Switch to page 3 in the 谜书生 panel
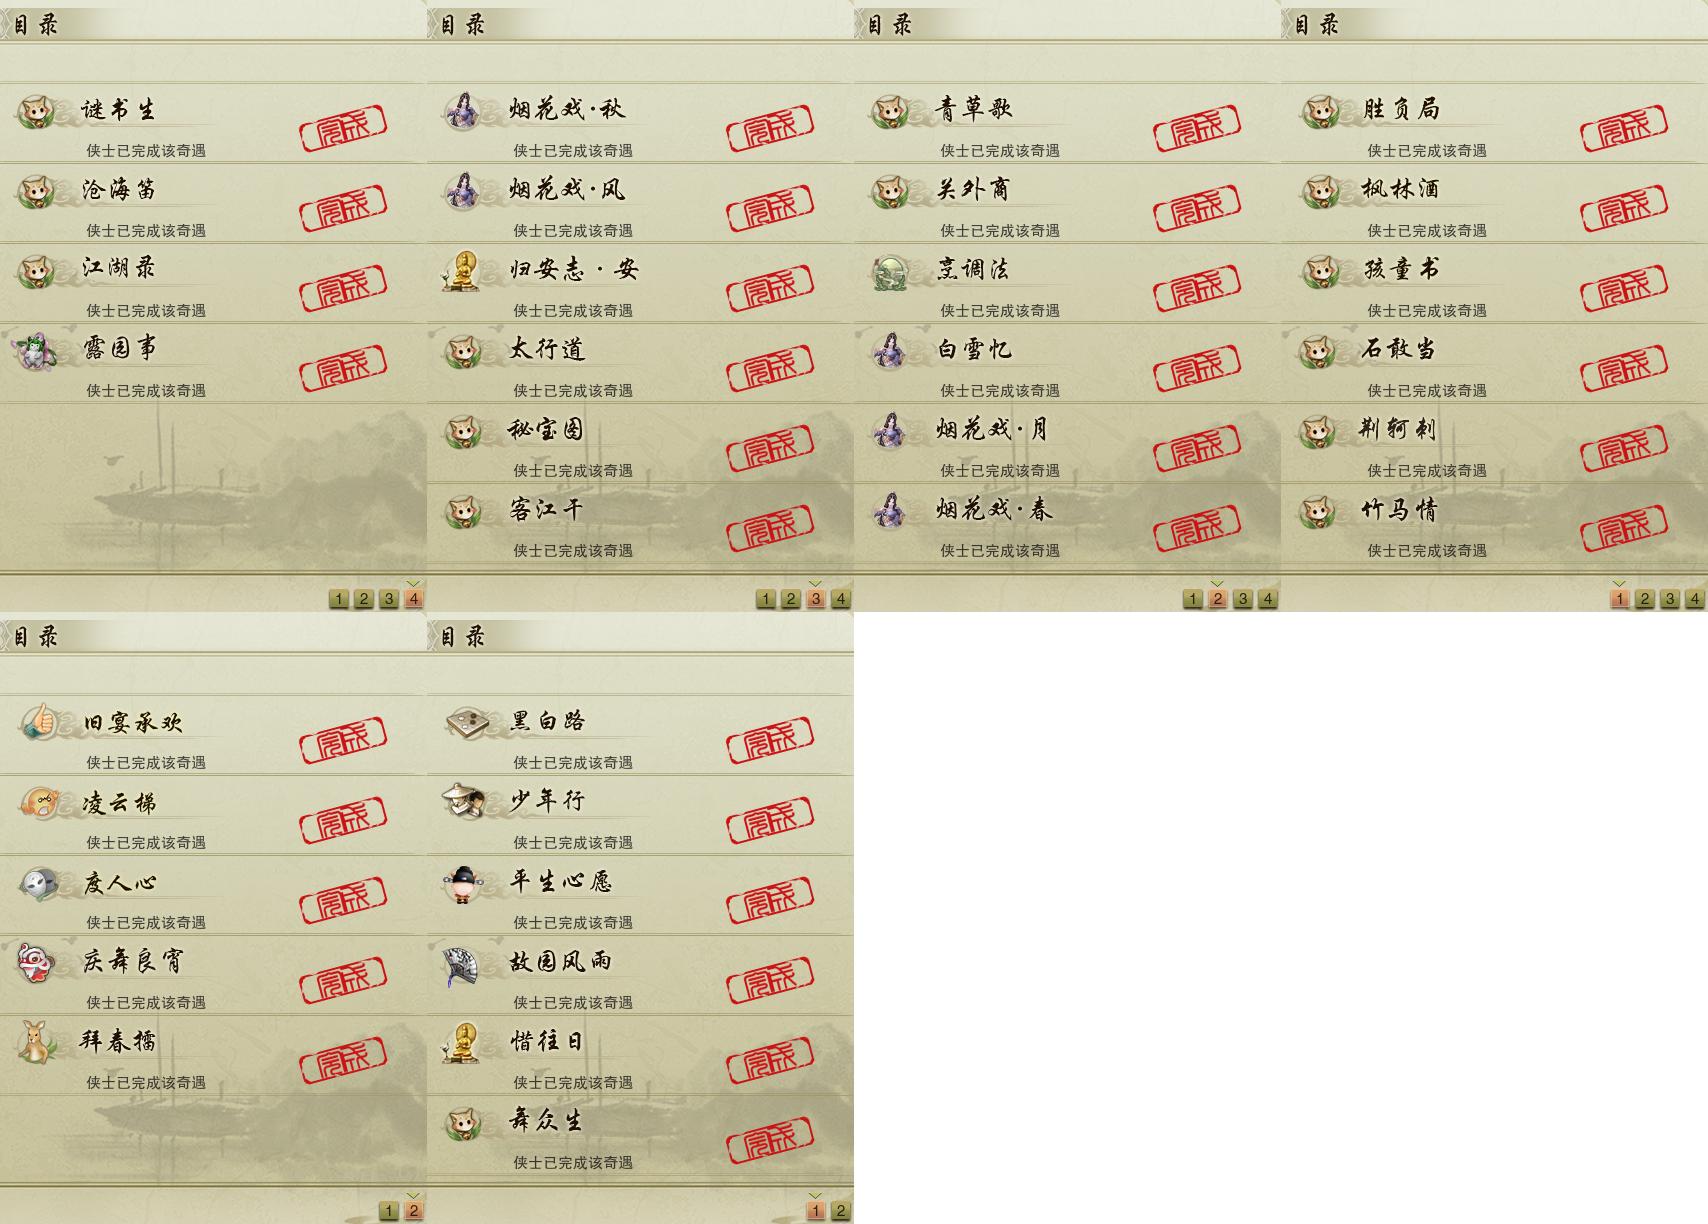 pos(388,599)
